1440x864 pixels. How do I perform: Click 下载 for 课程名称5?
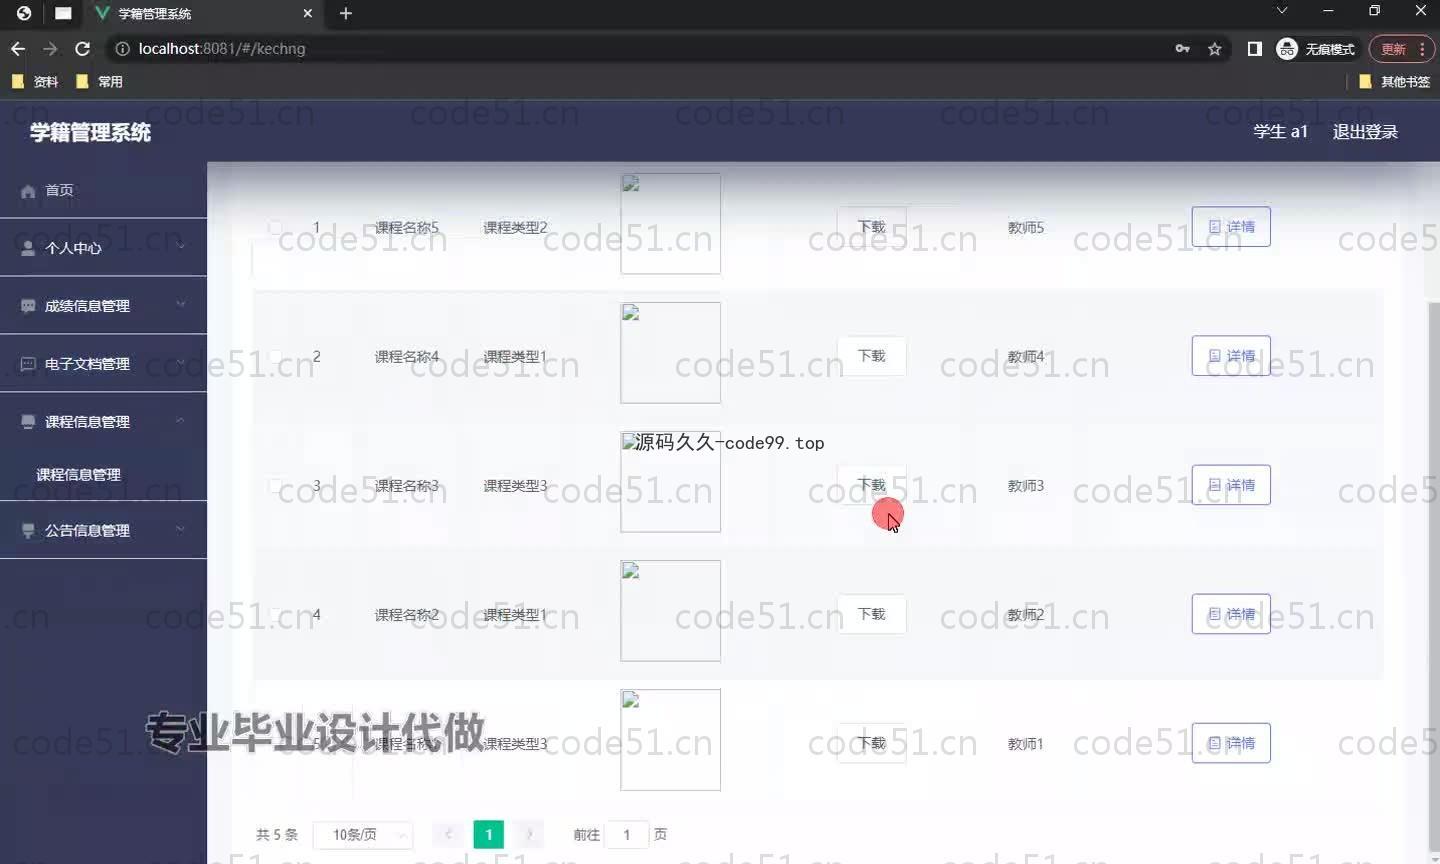tap(872, 227)
